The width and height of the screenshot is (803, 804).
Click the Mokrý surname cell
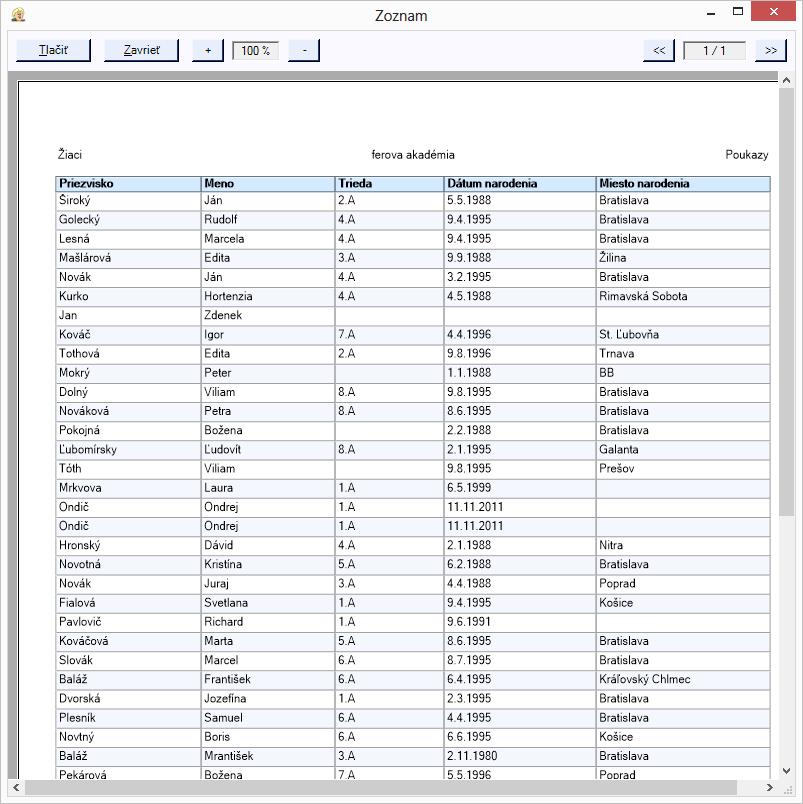click(x=128, y=373)
